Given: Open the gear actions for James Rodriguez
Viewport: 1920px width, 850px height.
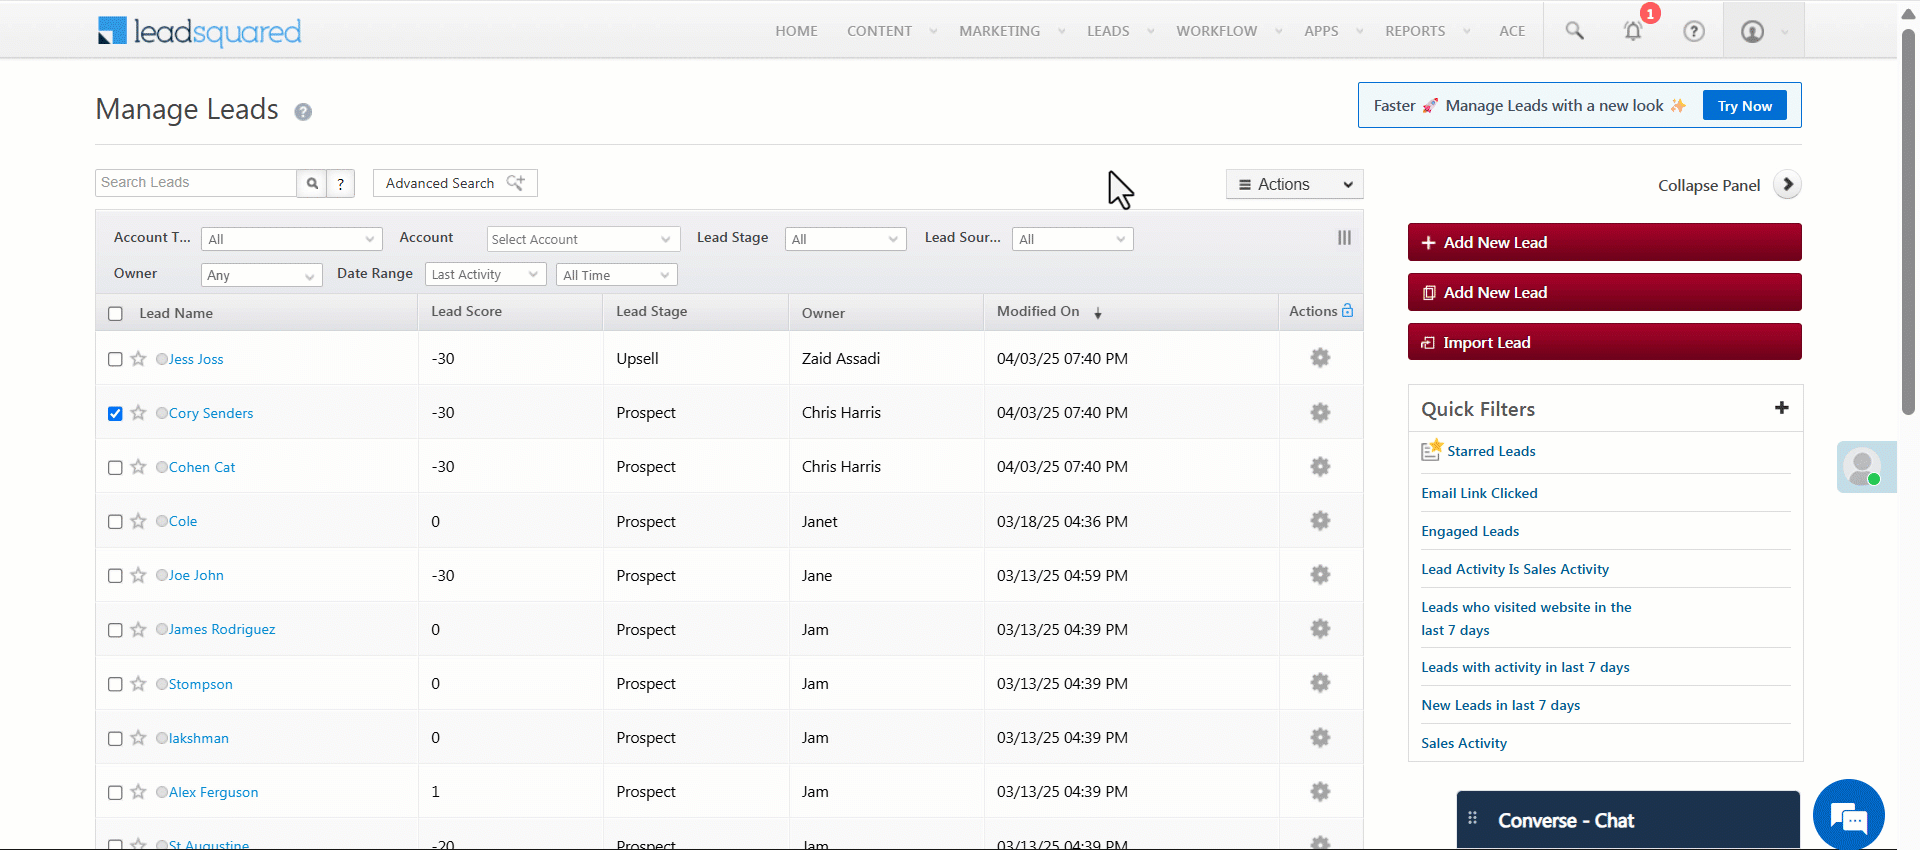Looking at the screenshot, I should click(x=1320, y=629).
